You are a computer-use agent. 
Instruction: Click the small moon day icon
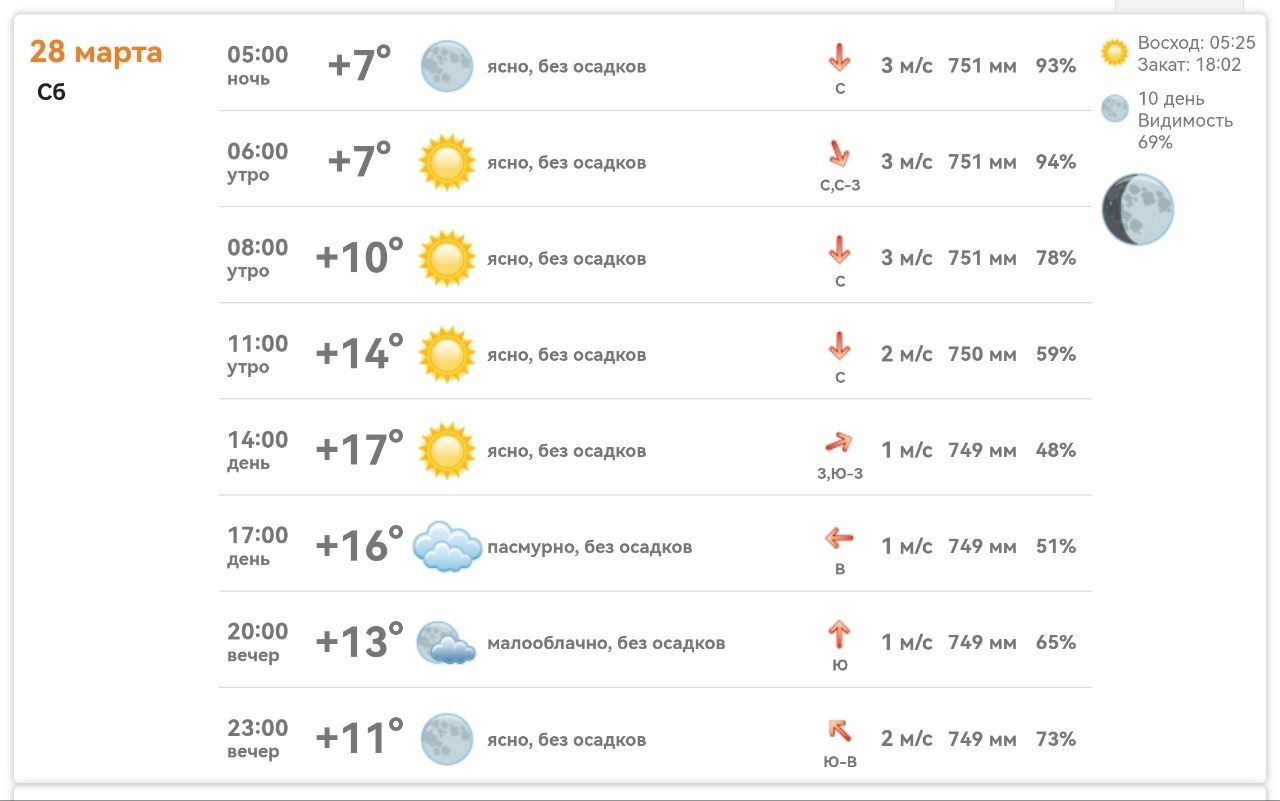(1114, 109)
